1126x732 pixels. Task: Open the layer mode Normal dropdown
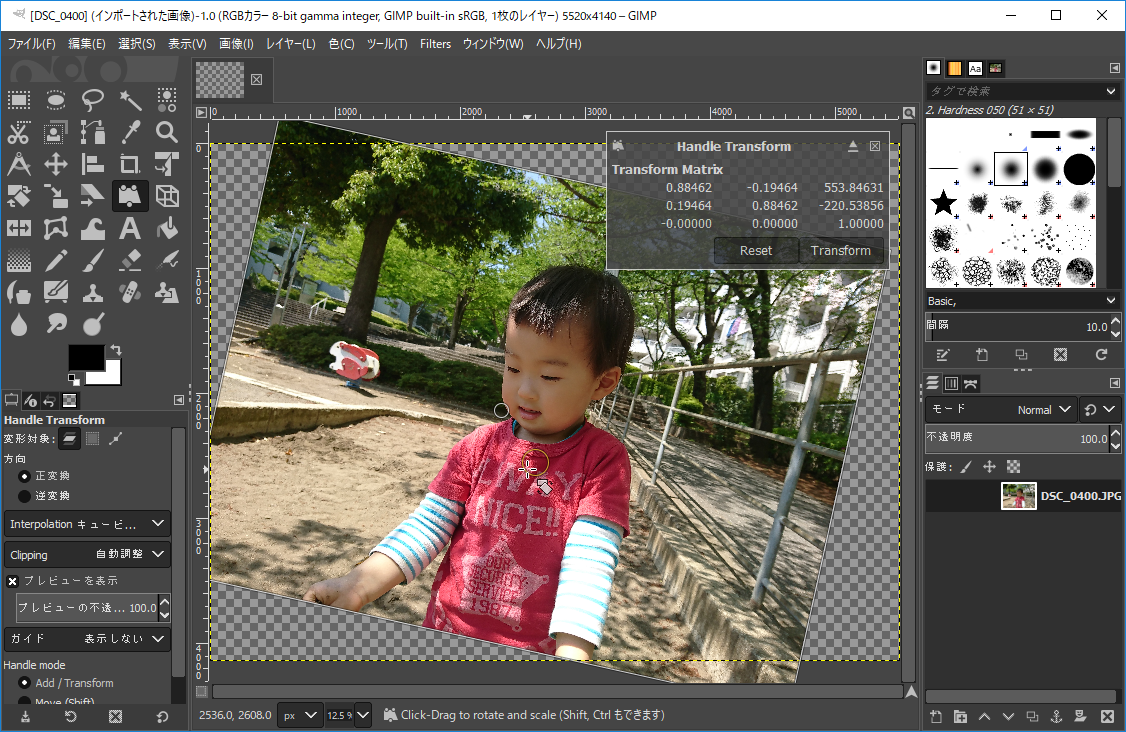pos(1002,409)
